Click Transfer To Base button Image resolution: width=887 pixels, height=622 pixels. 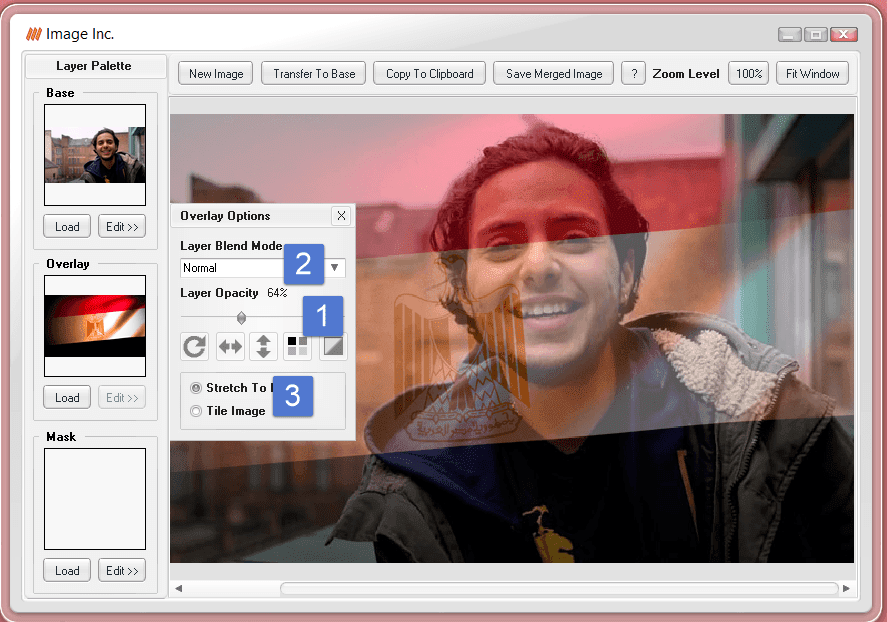313,74
